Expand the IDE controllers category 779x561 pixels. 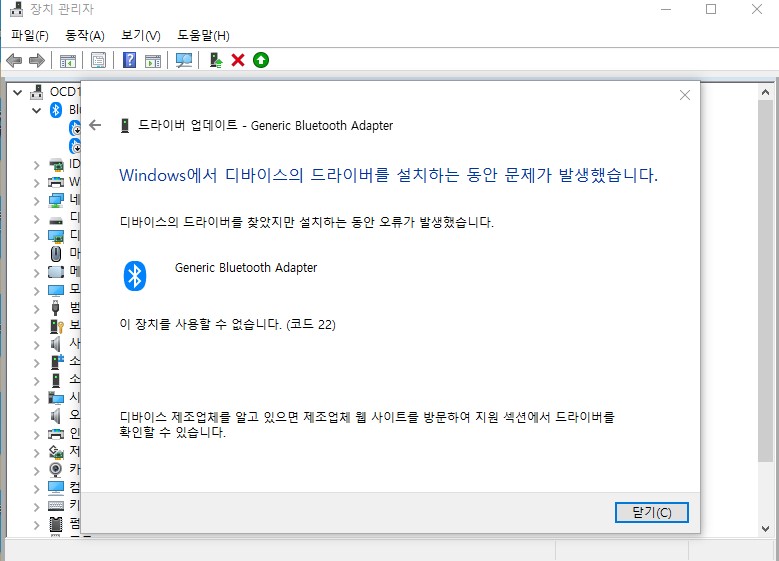pyautogui.click(x=36, y=164)
